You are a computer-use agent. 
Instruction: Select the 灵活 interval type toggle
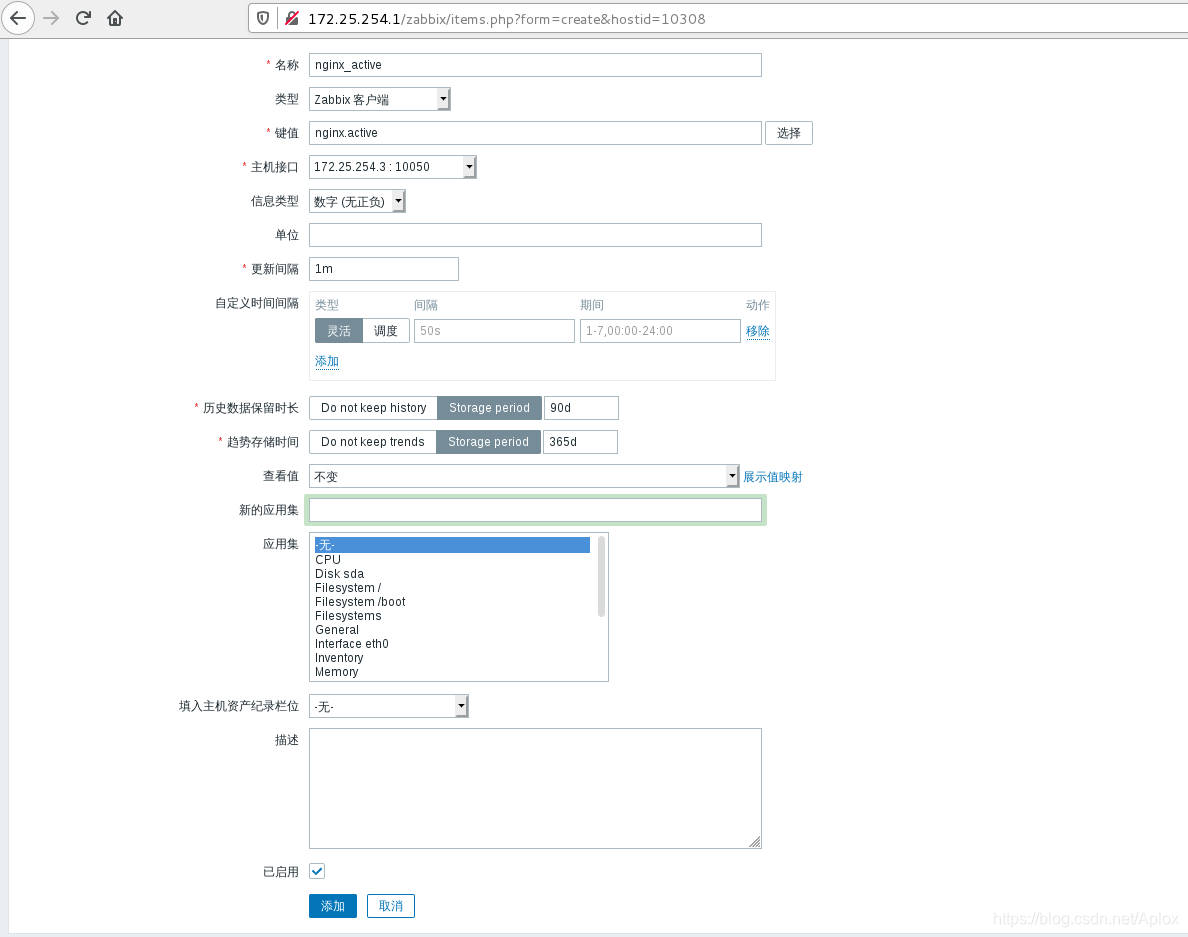tap(339, 331)
